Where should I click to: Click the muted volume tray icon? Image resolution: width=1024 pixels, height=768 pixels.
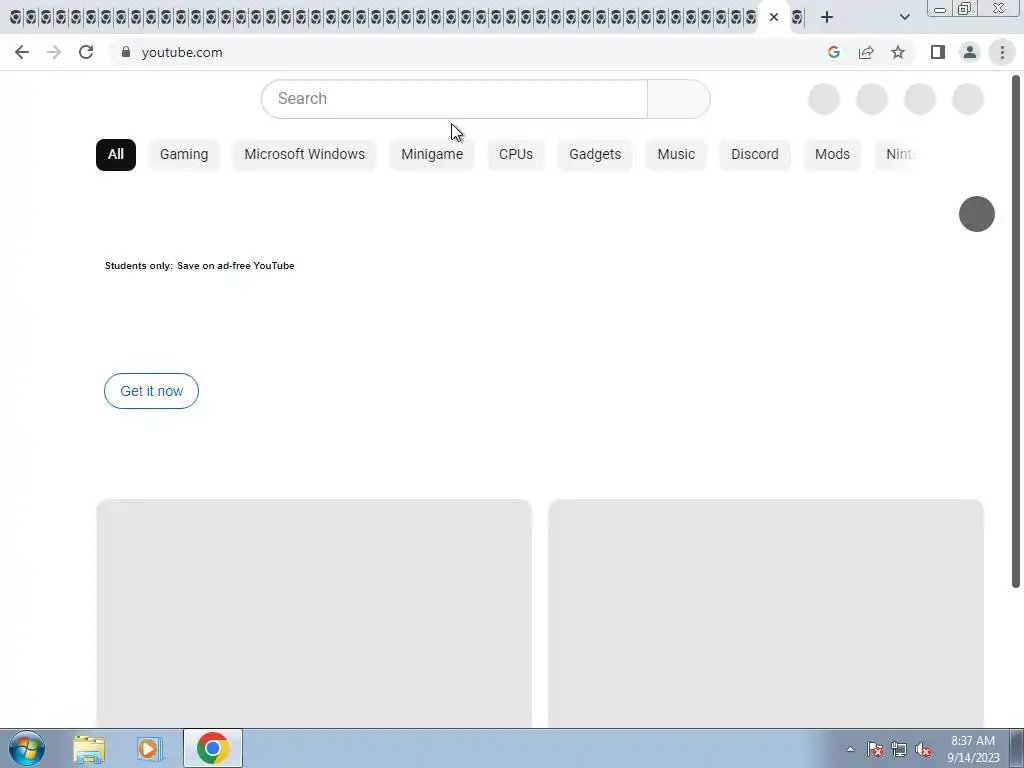point(923,749)
